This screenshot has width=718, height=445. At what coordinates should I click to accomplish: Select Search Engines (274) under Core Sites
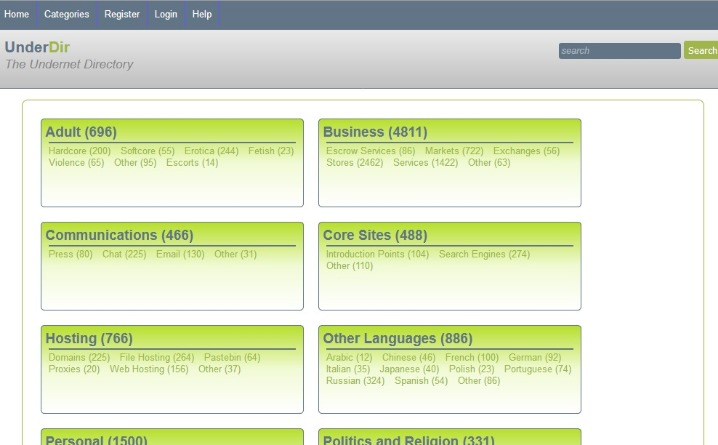[x=484, y=254]
